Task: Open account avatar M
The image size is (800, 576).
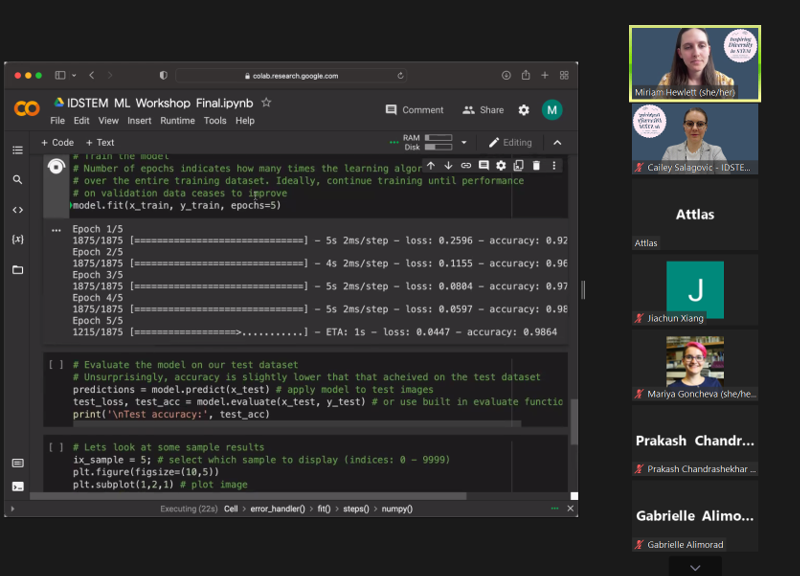Action: pos(552,110)
